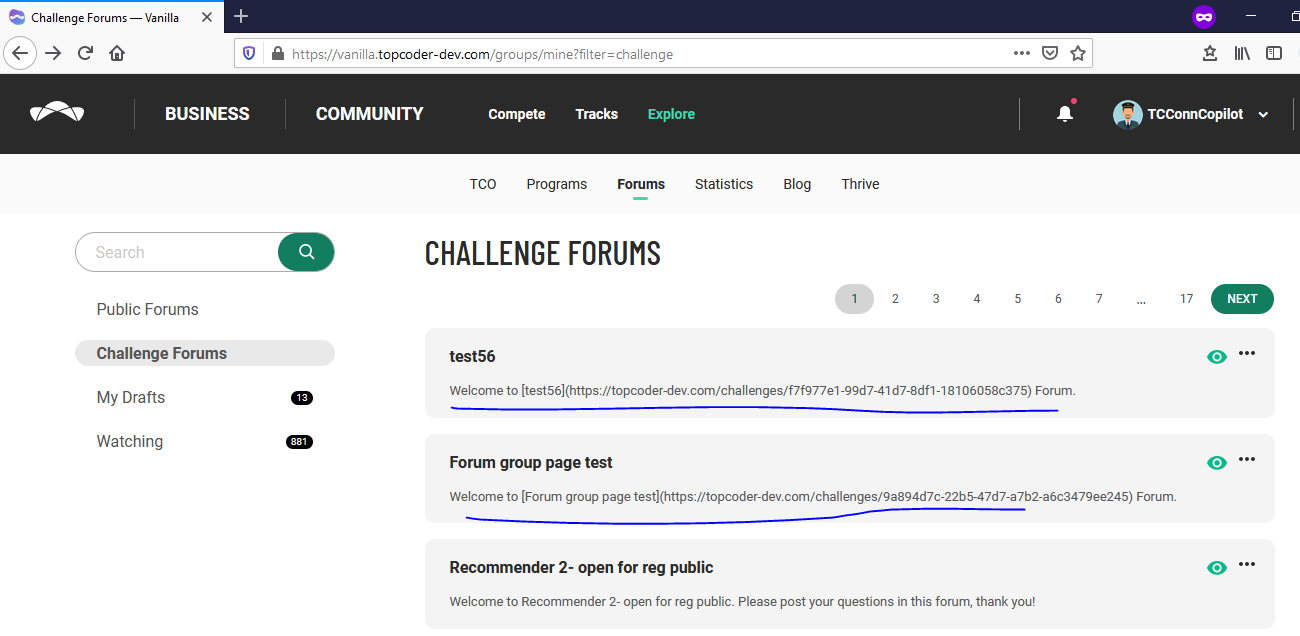Open the Tracks menu
Image resolution: width=1300 pixels, height=636 pixels.
(x=597, y=114)
